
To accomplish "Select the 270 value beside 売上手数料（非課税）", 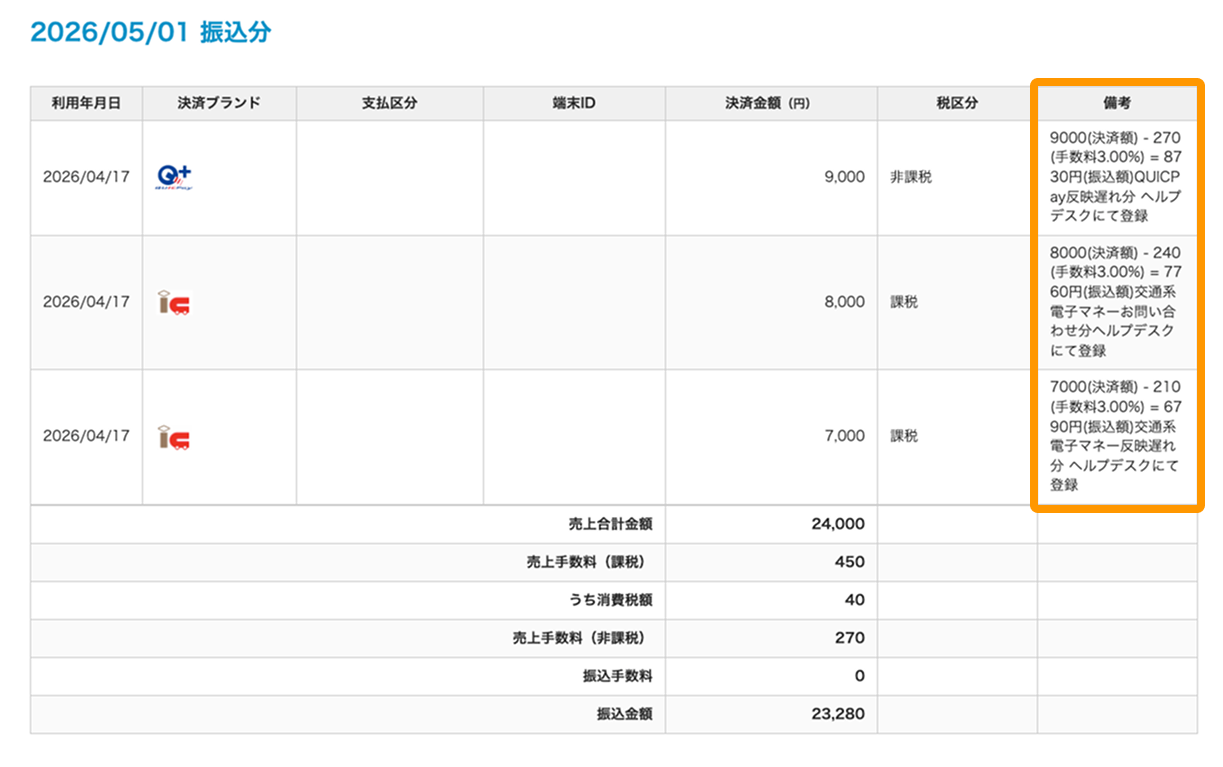I will pyautogui.click(x=850, y=638).
